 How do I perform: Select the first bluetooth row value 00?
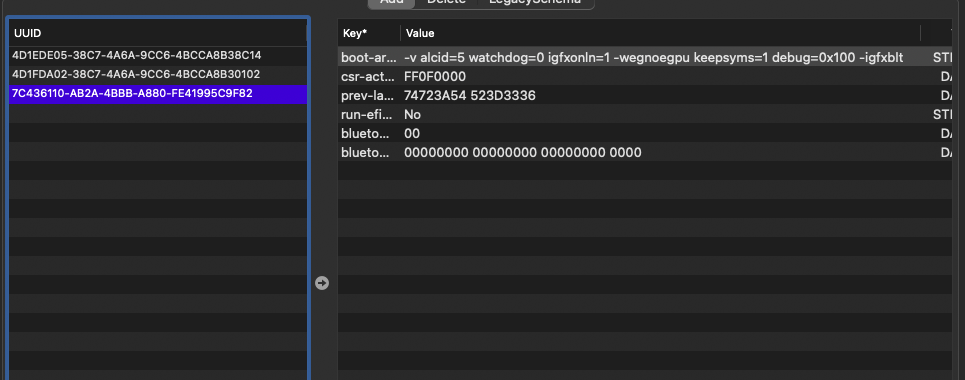[412, 134]
